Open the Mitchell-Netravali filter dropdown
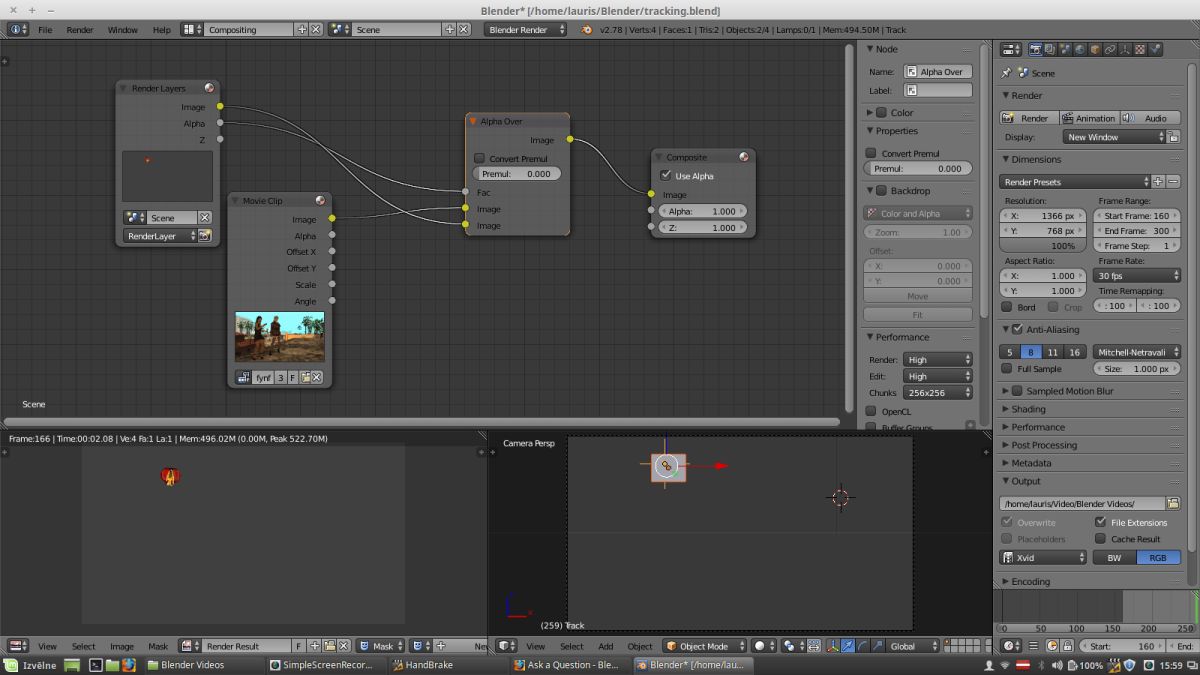The height and width of the screenshot is (675, 1200). [1136, 352]
